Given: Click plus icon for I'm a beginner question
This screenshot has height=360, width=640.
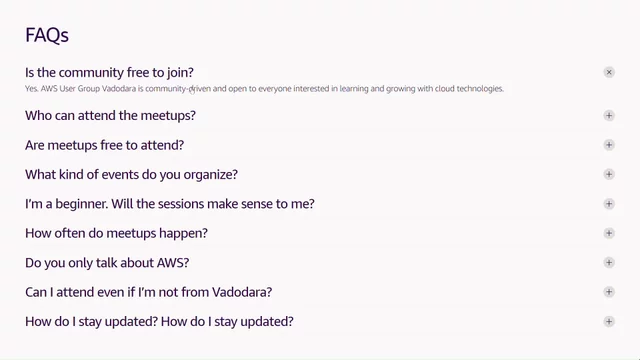Looking at the screenshot, I should click(x=609, y=204).
